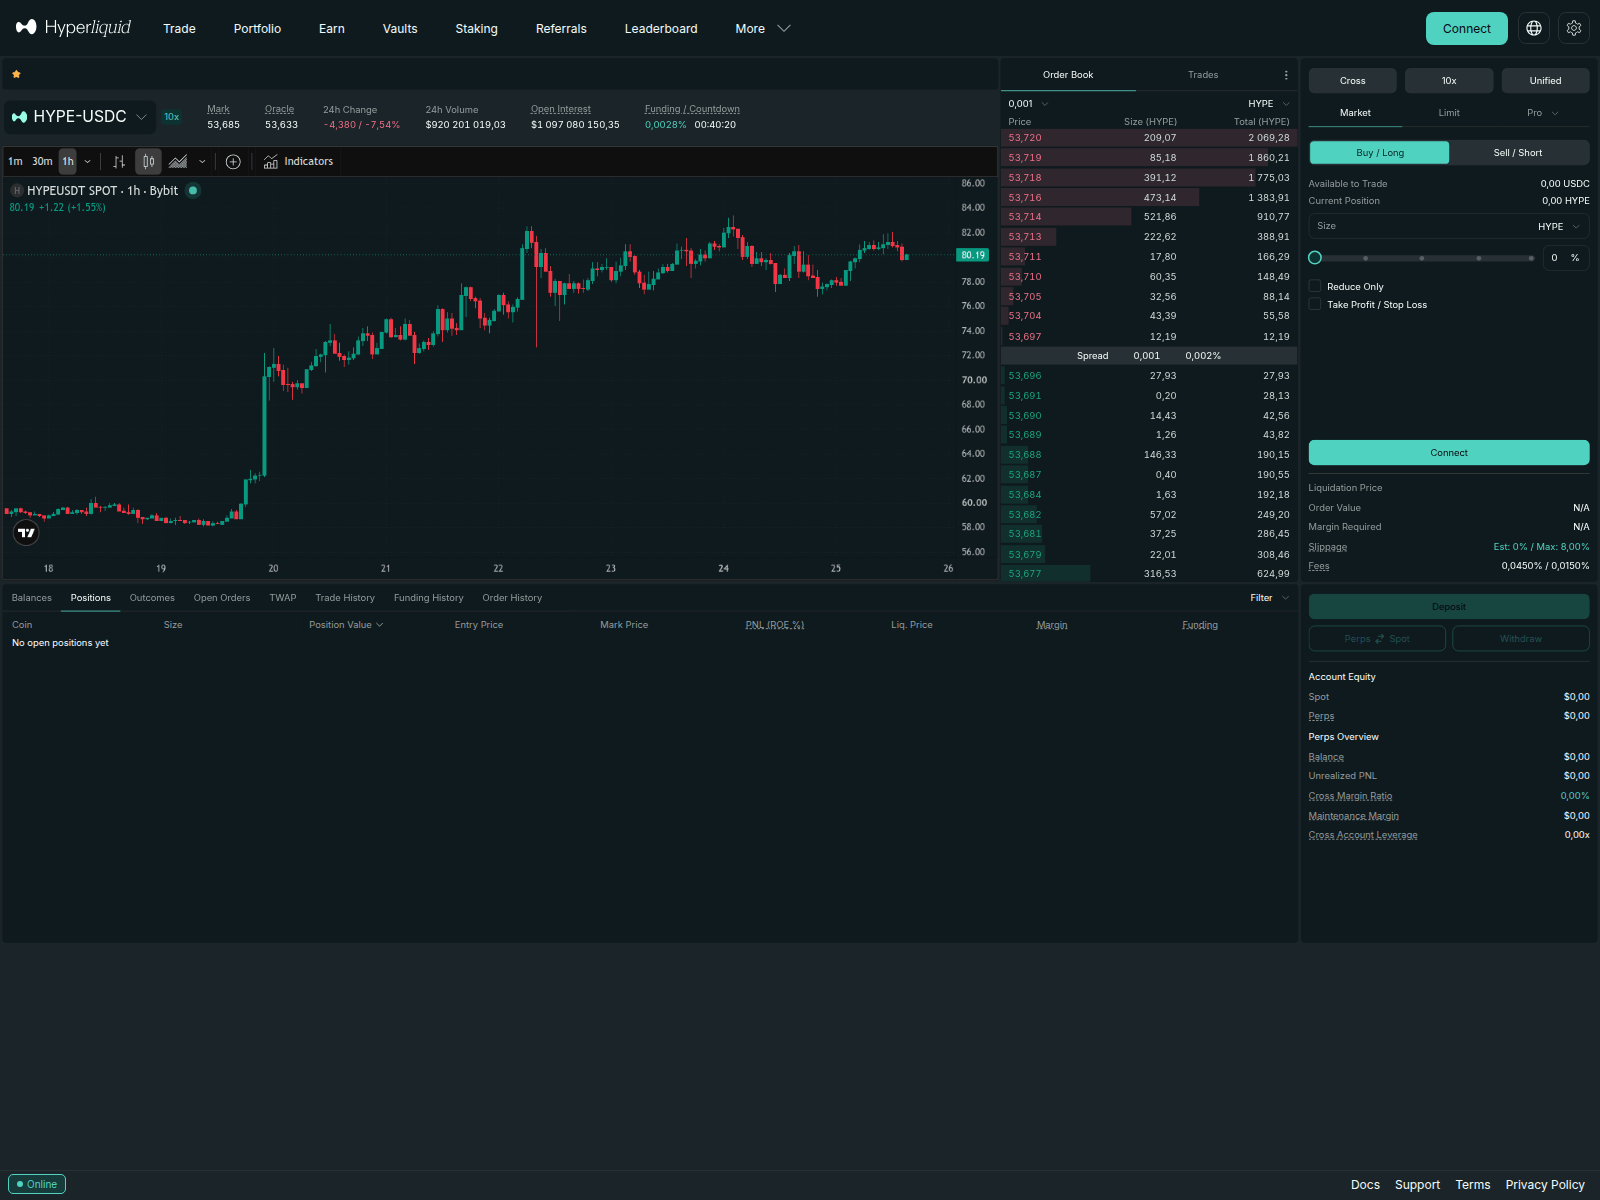Expand the More navigation menu
This screenshot has width=1600, height=1200.
click(763, 29)
